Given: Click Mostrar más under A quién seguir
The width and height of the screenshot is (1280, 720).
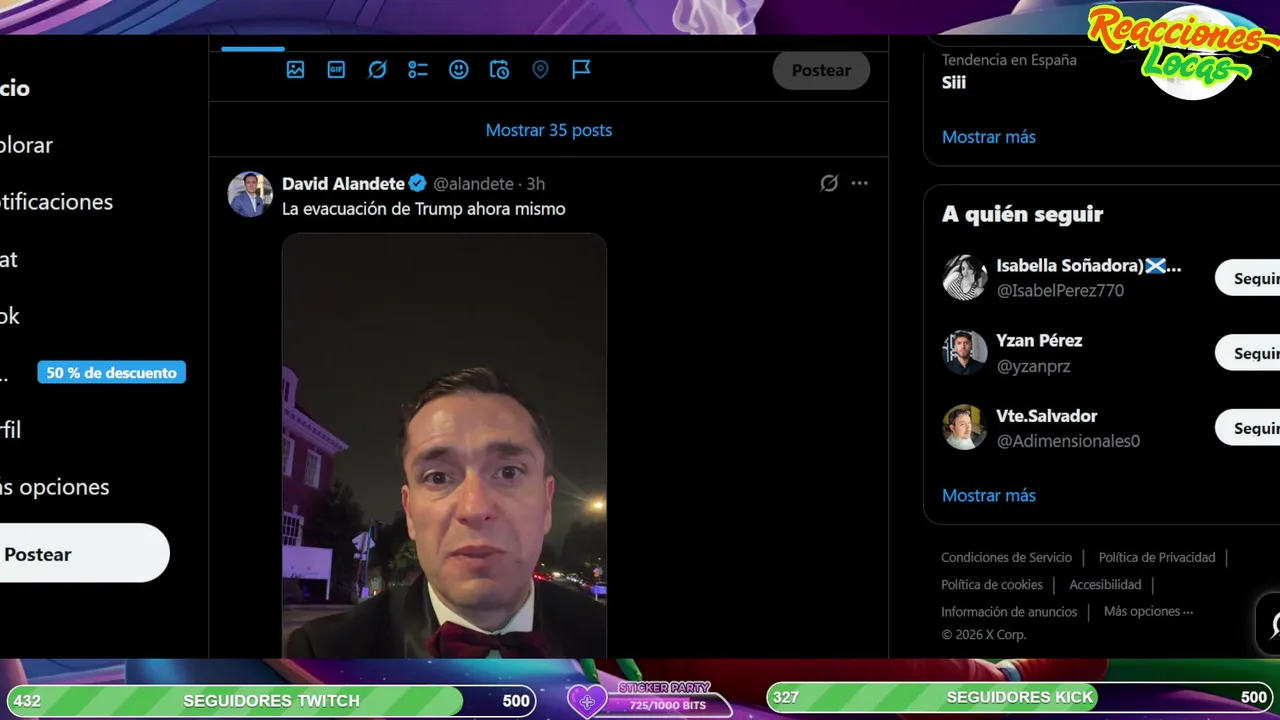Looking at the screenshot, I should (x=988, y=495).
